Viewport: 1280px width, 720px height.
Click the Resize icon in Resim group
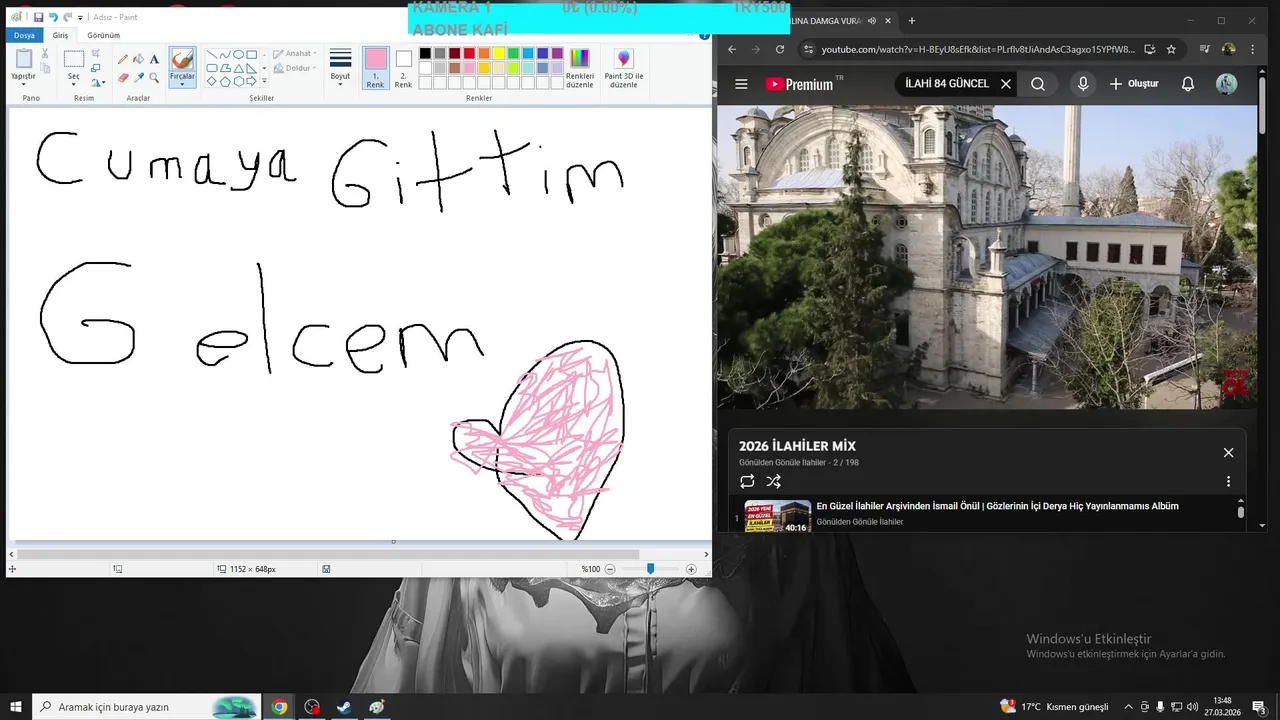(x=96, y=68)
